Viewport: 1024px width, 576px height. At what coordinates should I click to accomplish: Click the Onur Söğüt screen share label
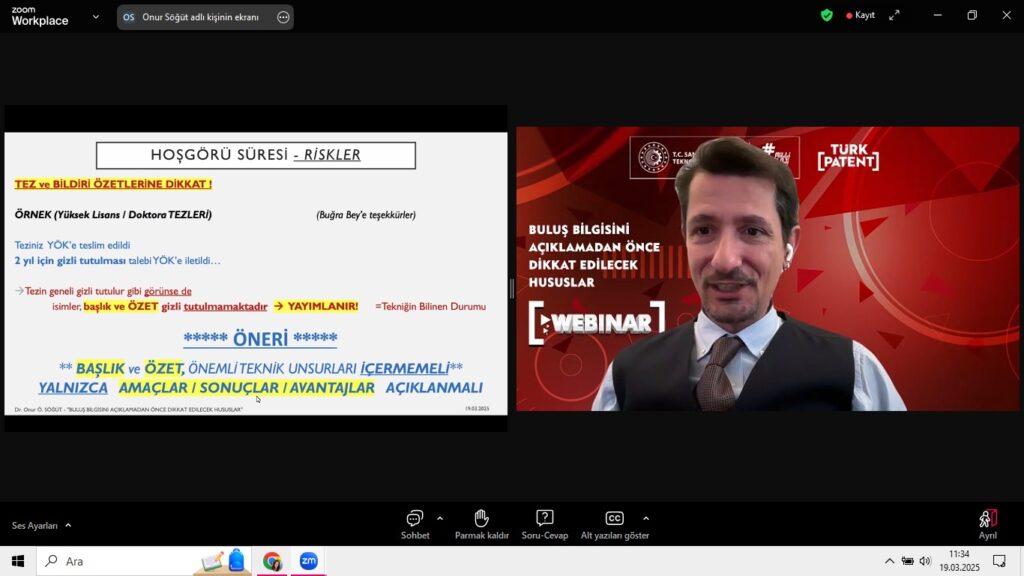pos(200,18)
